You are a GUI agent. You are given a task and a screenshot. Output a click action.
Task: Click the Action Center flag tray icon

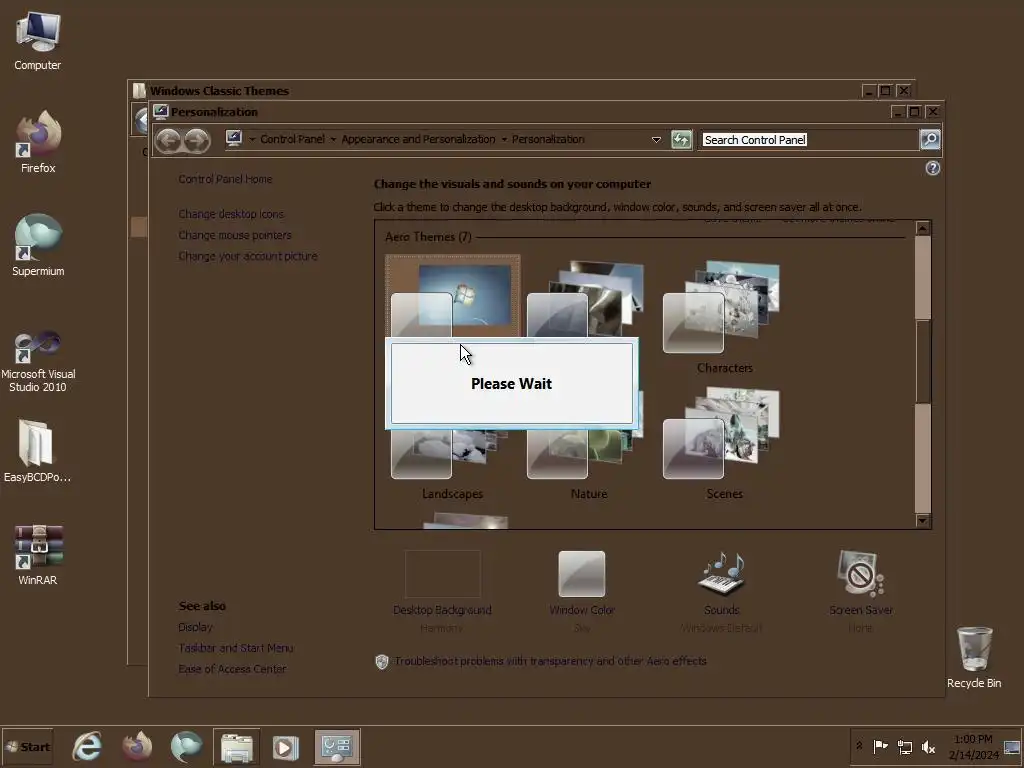(880, 746)
